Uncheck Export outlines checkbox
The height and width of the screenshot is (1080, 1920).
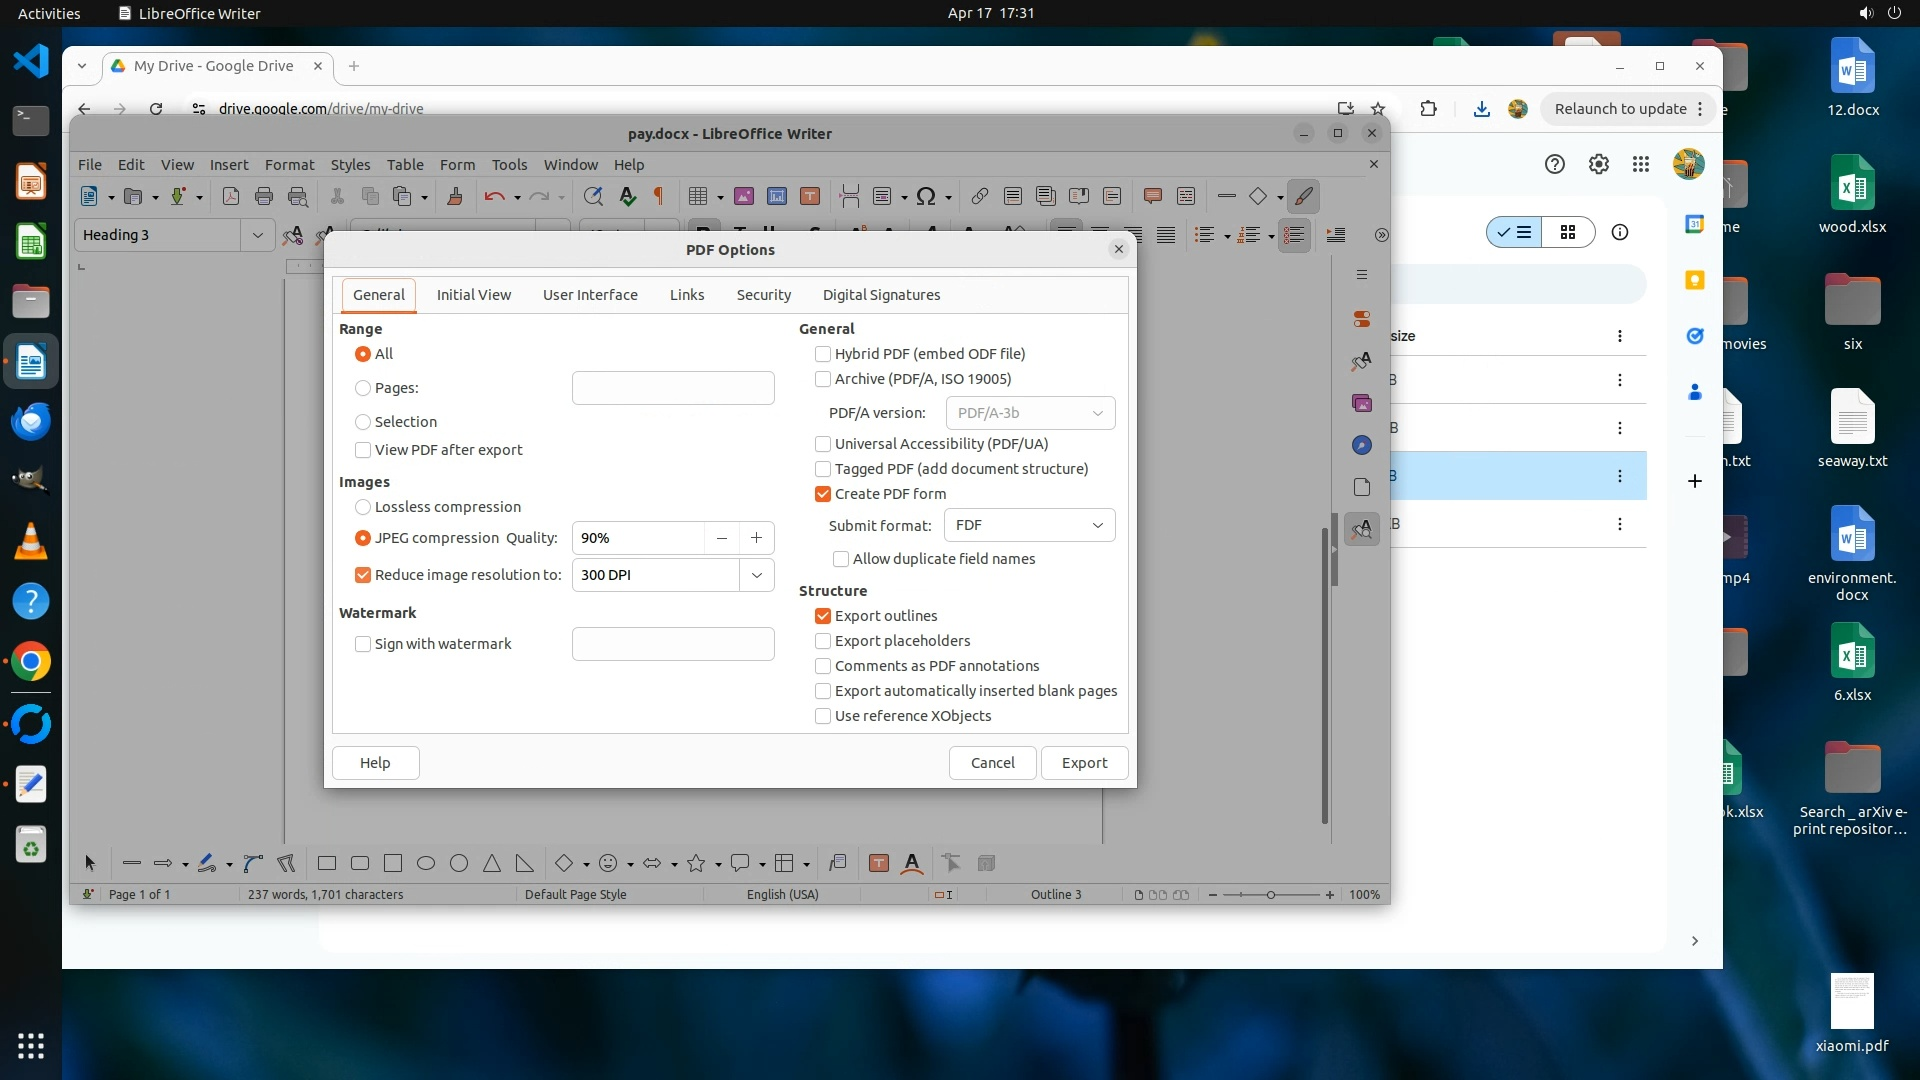point(823,616)
